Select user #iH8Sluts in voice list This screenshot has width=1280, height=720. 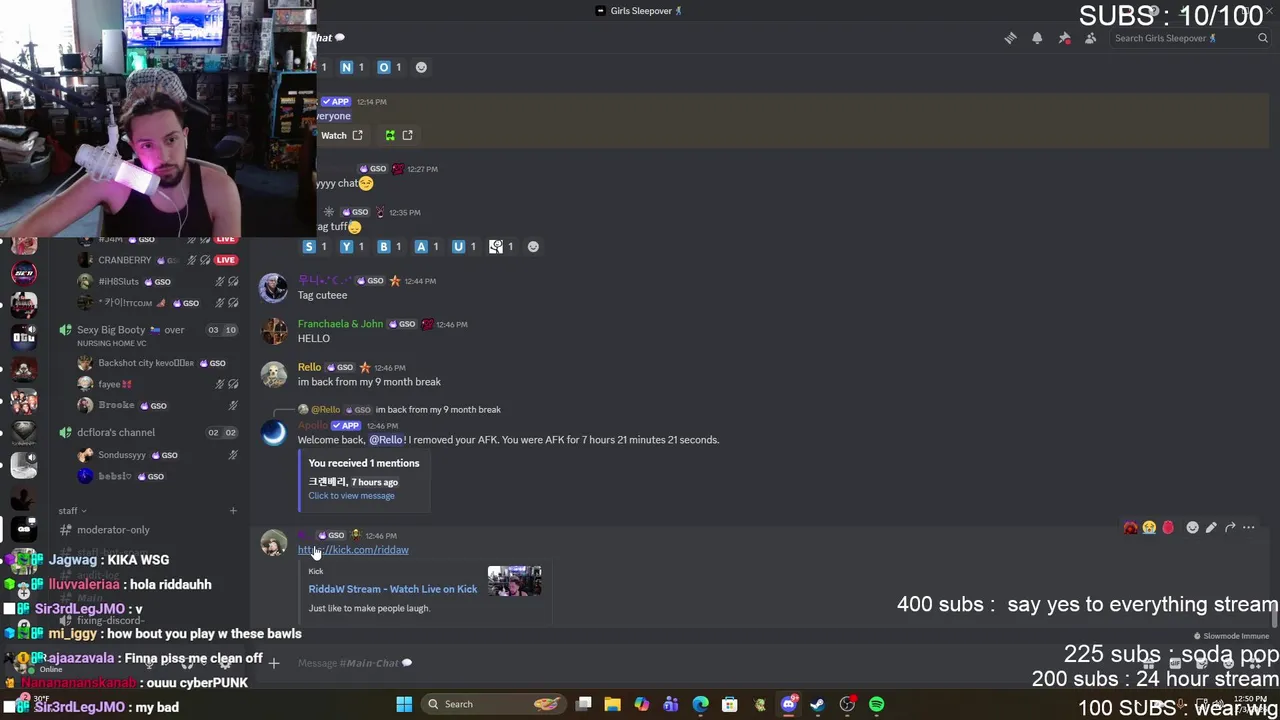pyautogui.click(x=118, y=282)
